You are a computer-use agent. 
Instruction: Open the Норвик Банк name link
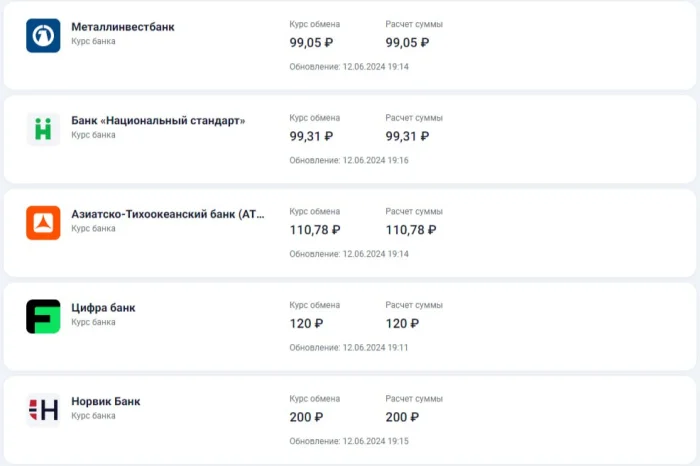106,401
